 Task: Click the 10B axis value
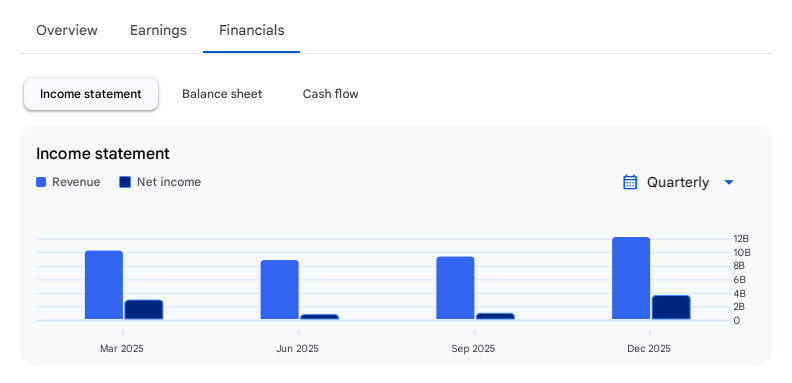point(742,253)
